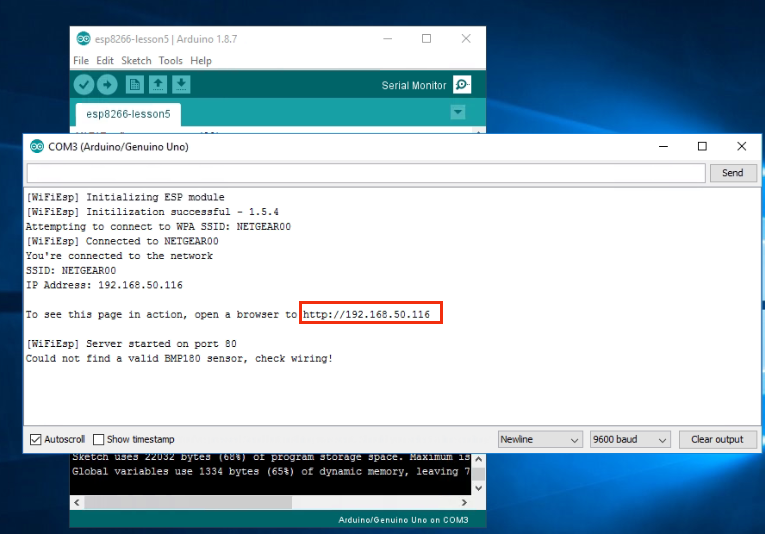Open the Sketch menu in Arduino IDE
This screenshot has height=534, width=765.
pos(136,60)
